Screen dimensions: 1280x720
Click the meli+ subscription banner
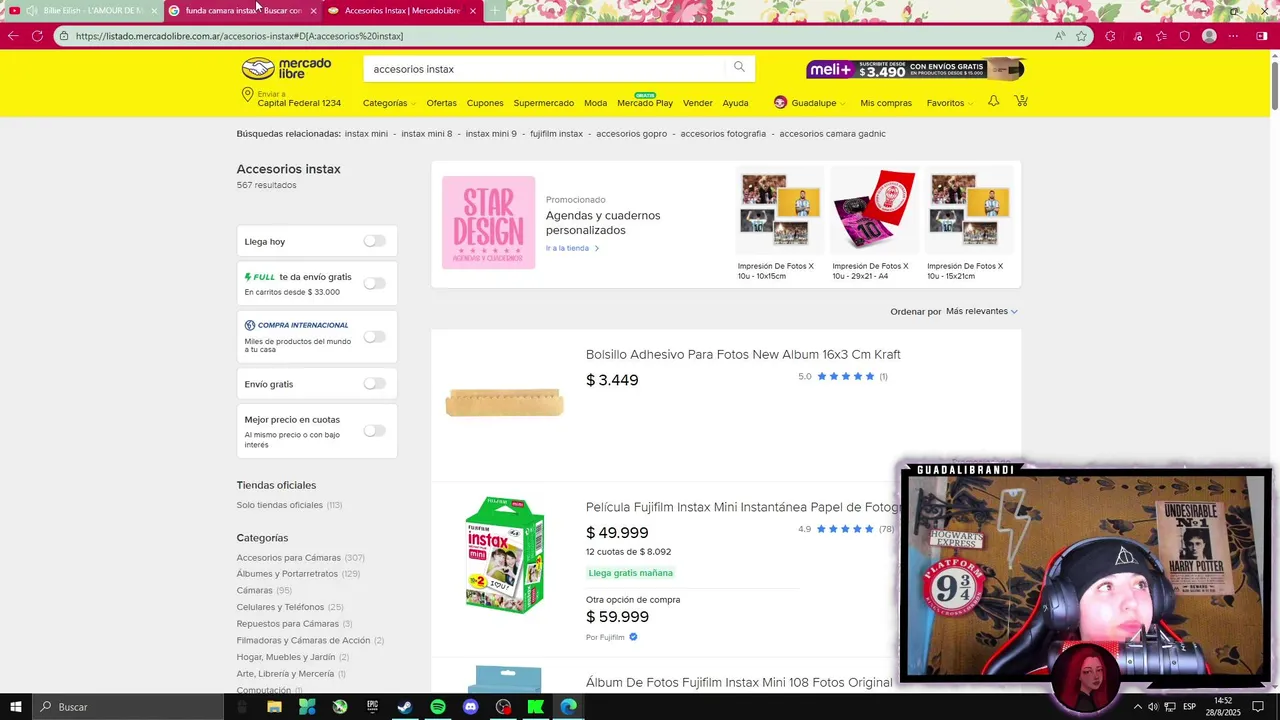(915, 69)
